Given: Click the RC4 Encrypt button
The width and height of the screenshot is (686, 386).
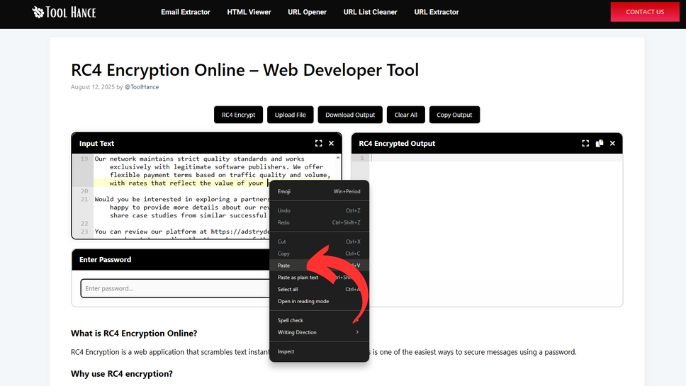Looking at the screenshot, I should (x=238, y=115).
